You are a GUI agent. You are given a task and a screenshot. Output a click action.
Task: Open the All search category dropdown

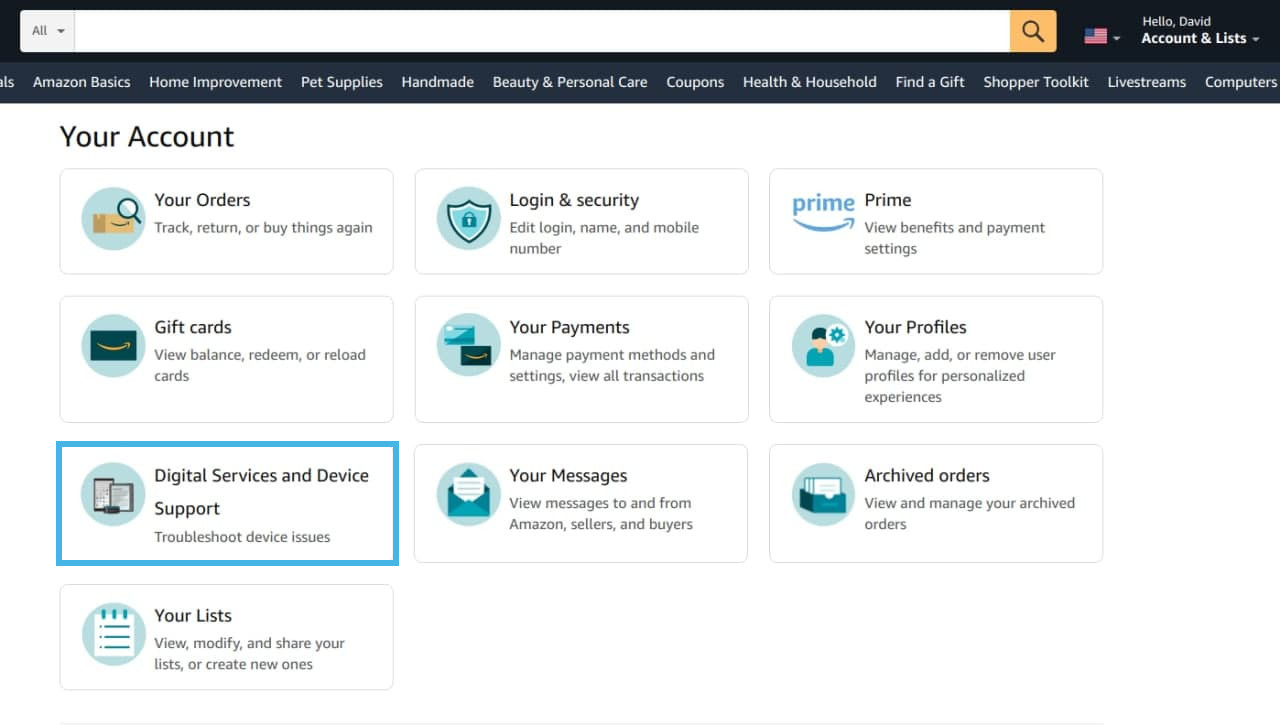click(47, 31)
